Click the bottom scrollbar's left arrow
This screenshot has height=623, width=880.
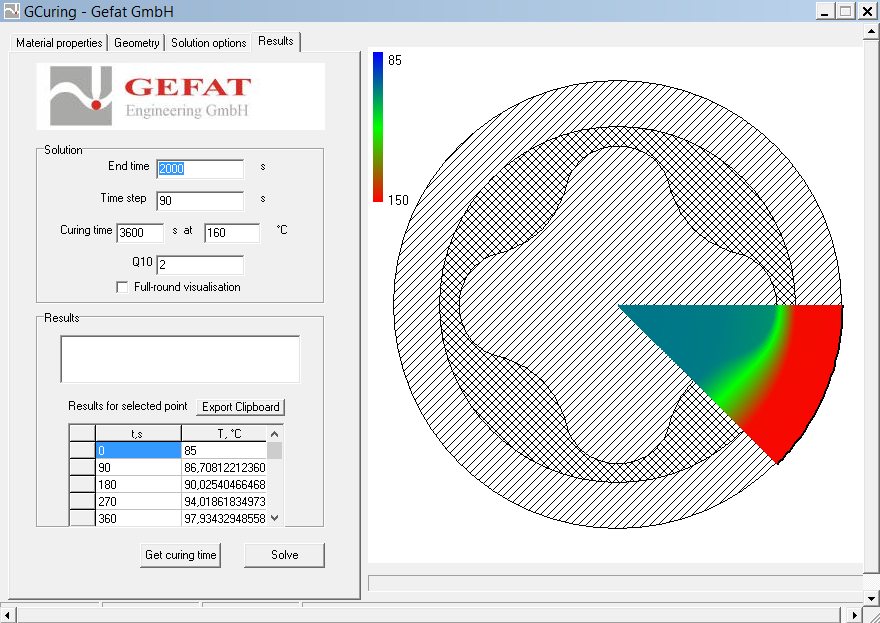8,614
